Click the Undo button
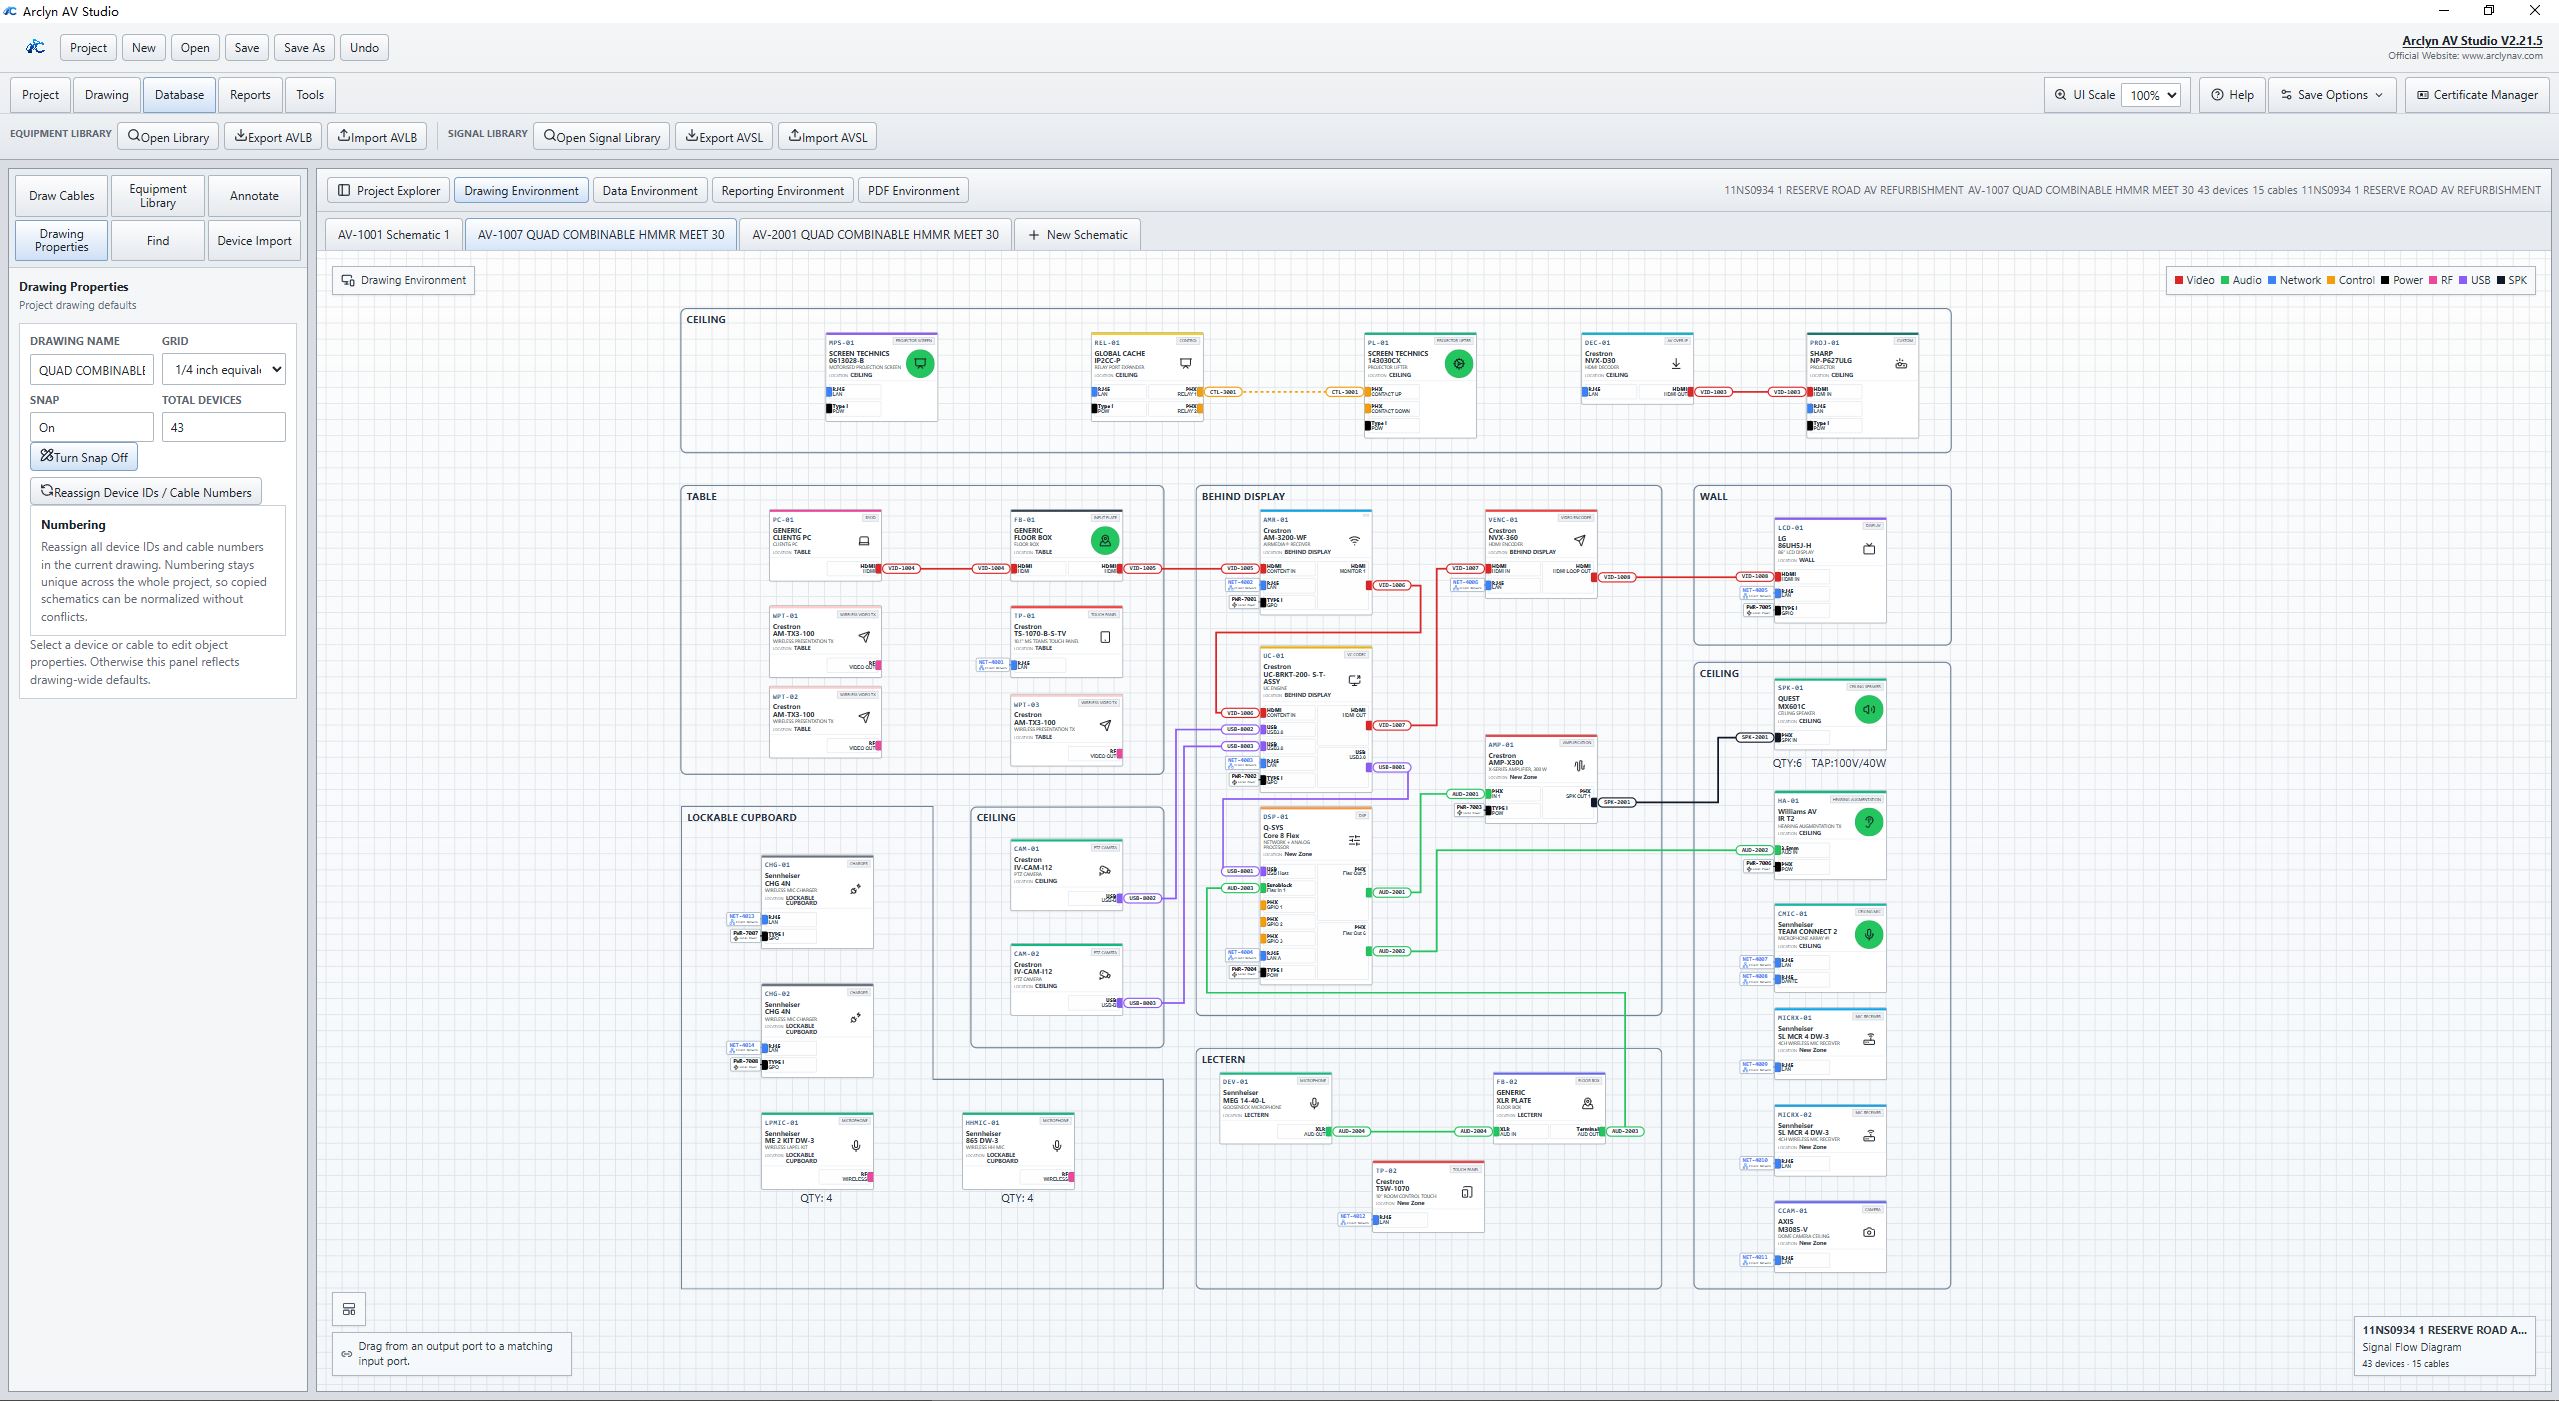This screenshot has height=1401, width=2559. tap(364, 47)
